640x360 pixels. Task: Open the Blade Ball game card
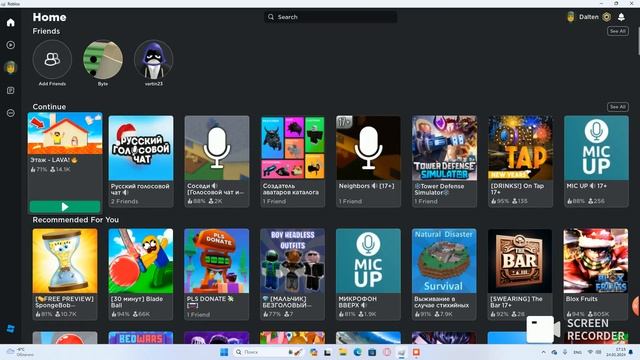141,274
